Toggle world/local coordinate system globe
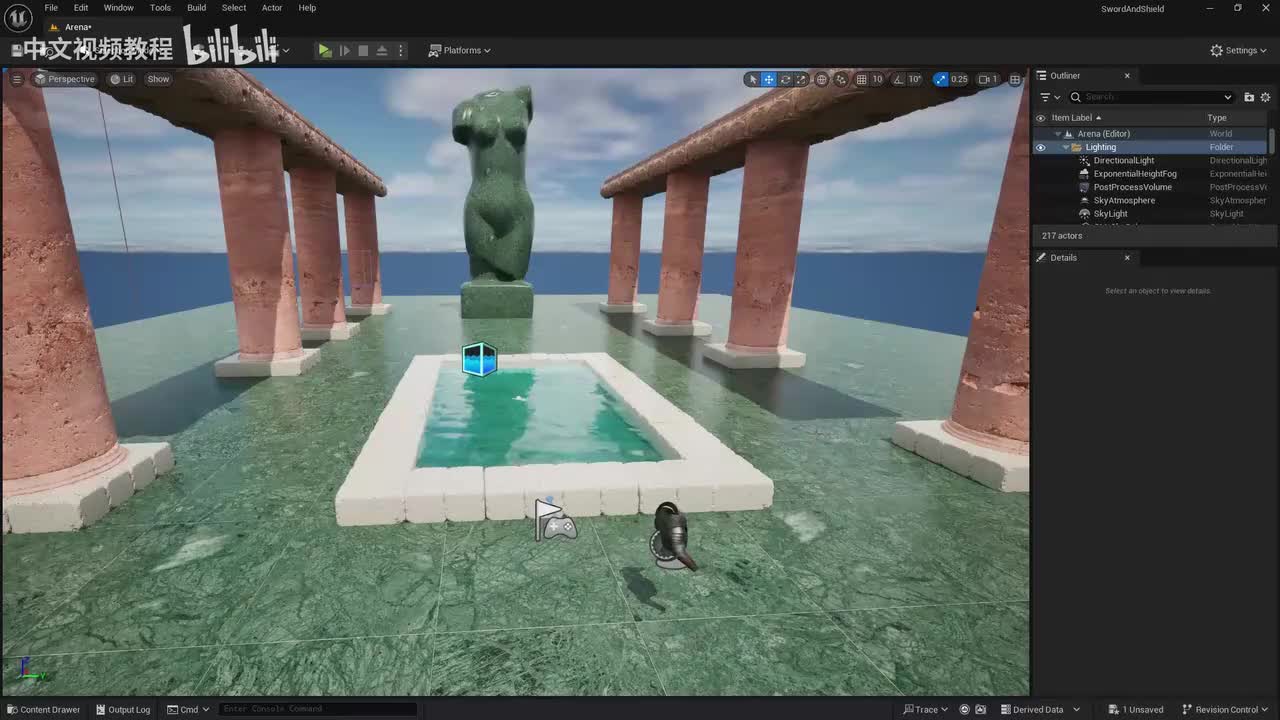Image resolution: width=1280 pixels, height=720 pixels. (x=822, y=79)
